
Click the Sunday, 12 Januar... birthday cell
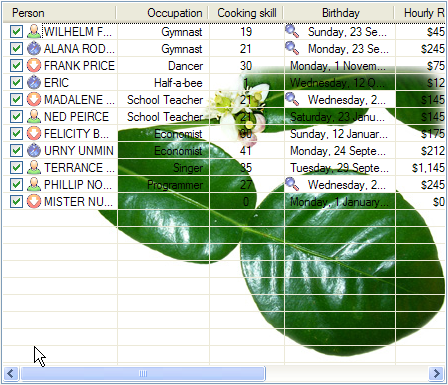click(340, 134)
